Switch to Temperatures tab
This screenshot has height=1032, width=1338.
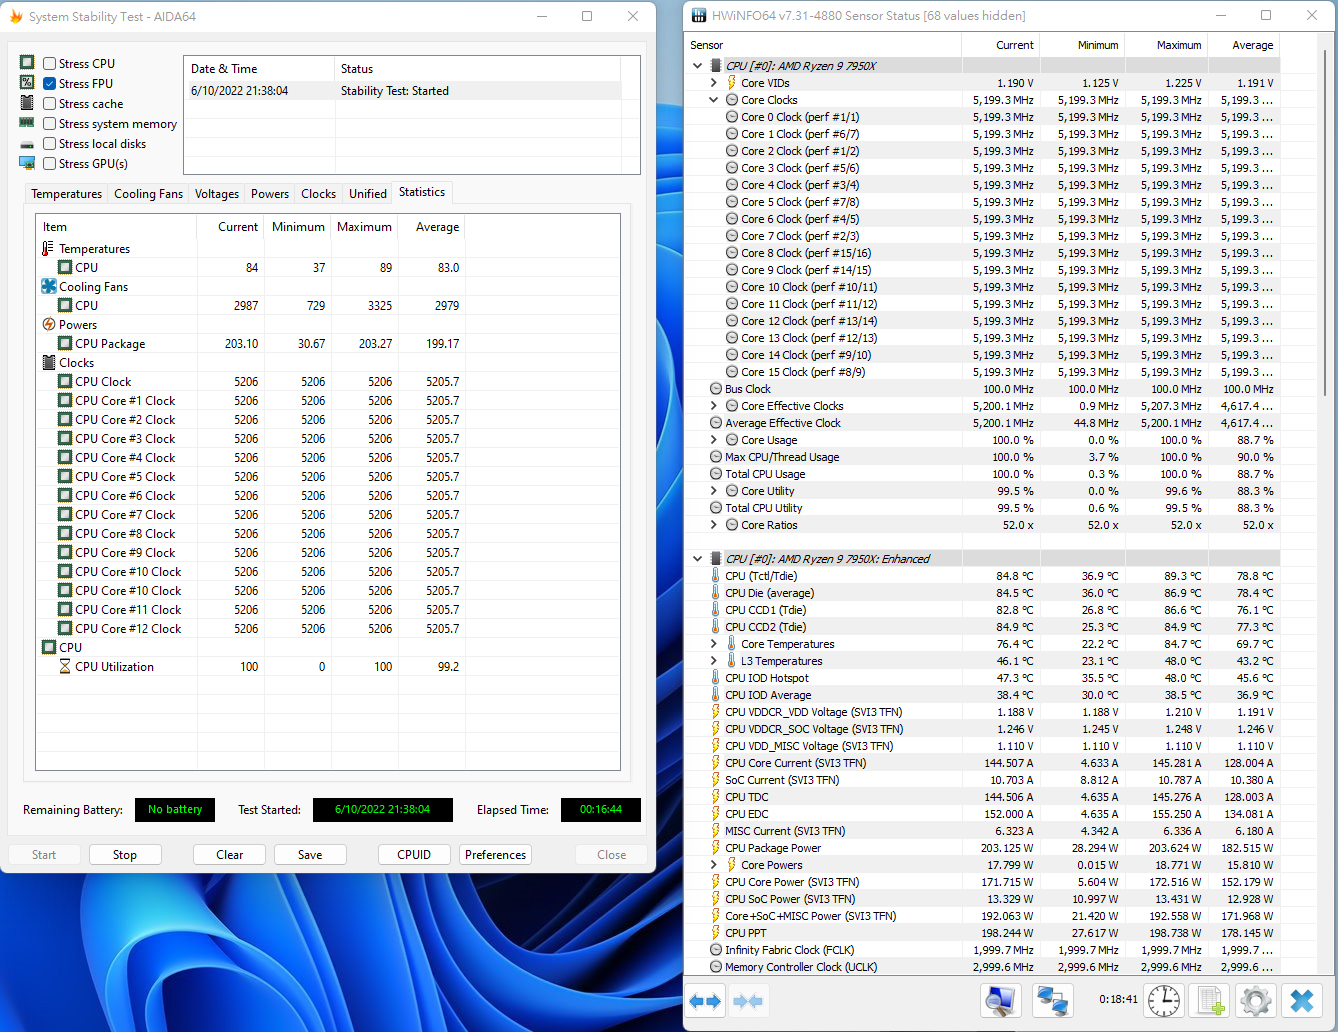pos(66,194)
